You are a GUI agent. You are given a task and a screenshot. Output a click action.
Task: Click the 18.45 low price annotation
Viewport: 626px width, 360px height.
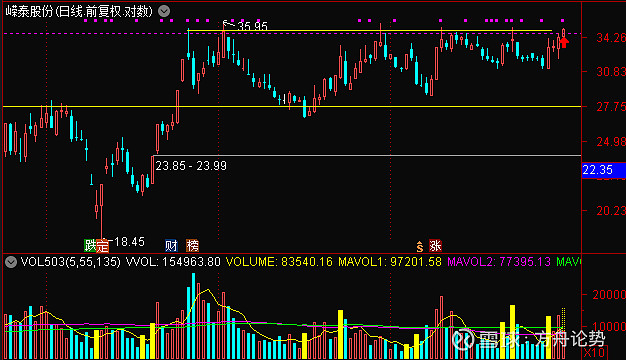tap(129, 242)
